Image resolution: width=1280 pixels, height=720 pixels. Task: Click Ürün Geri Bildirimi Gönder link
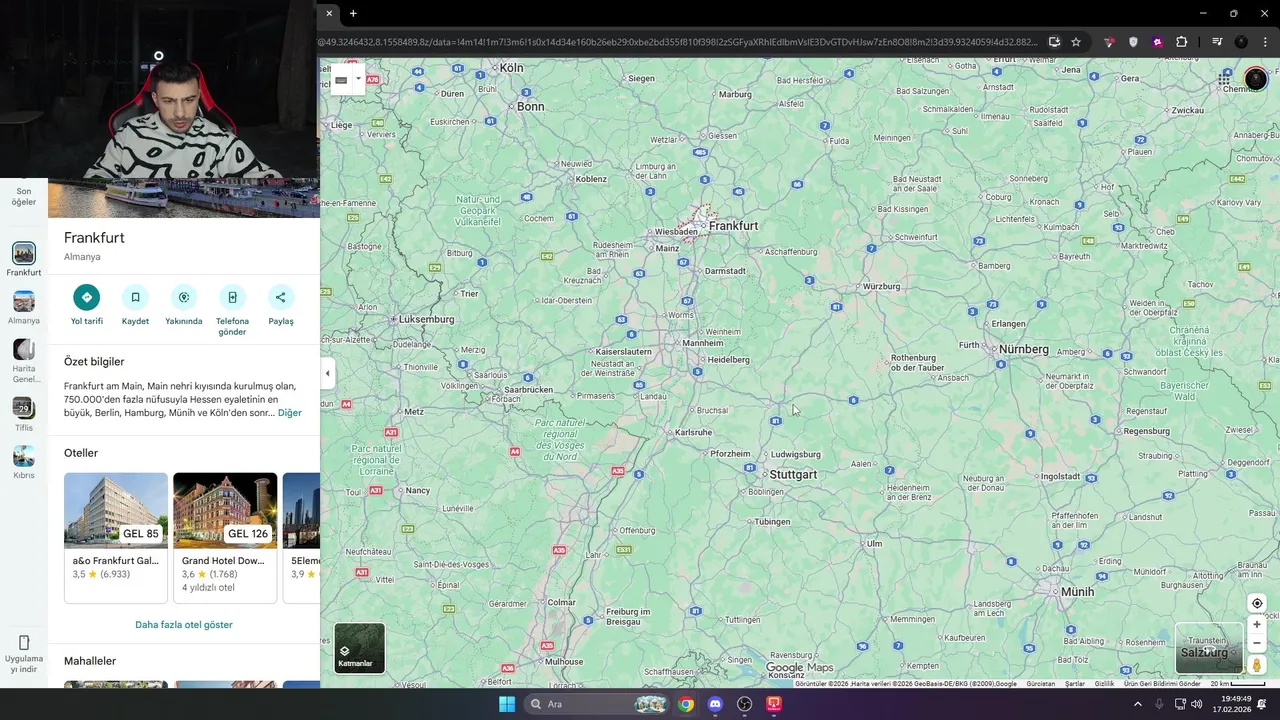(x=1162, y=684)
